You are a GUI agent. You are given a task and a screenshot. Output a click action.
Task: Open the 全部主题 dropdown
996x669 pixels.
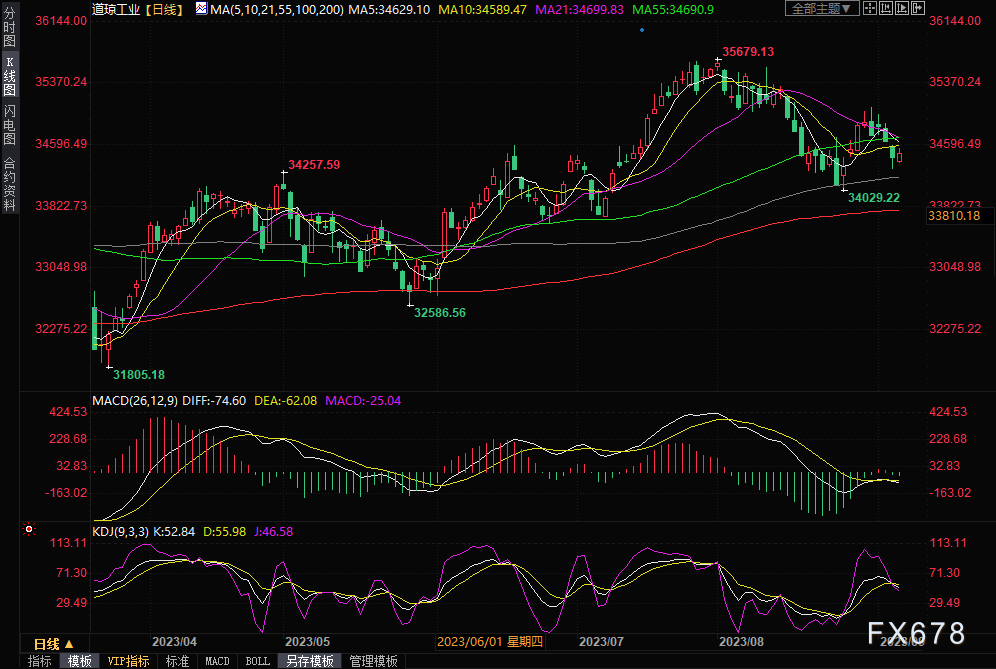click(x=823, y=8)
